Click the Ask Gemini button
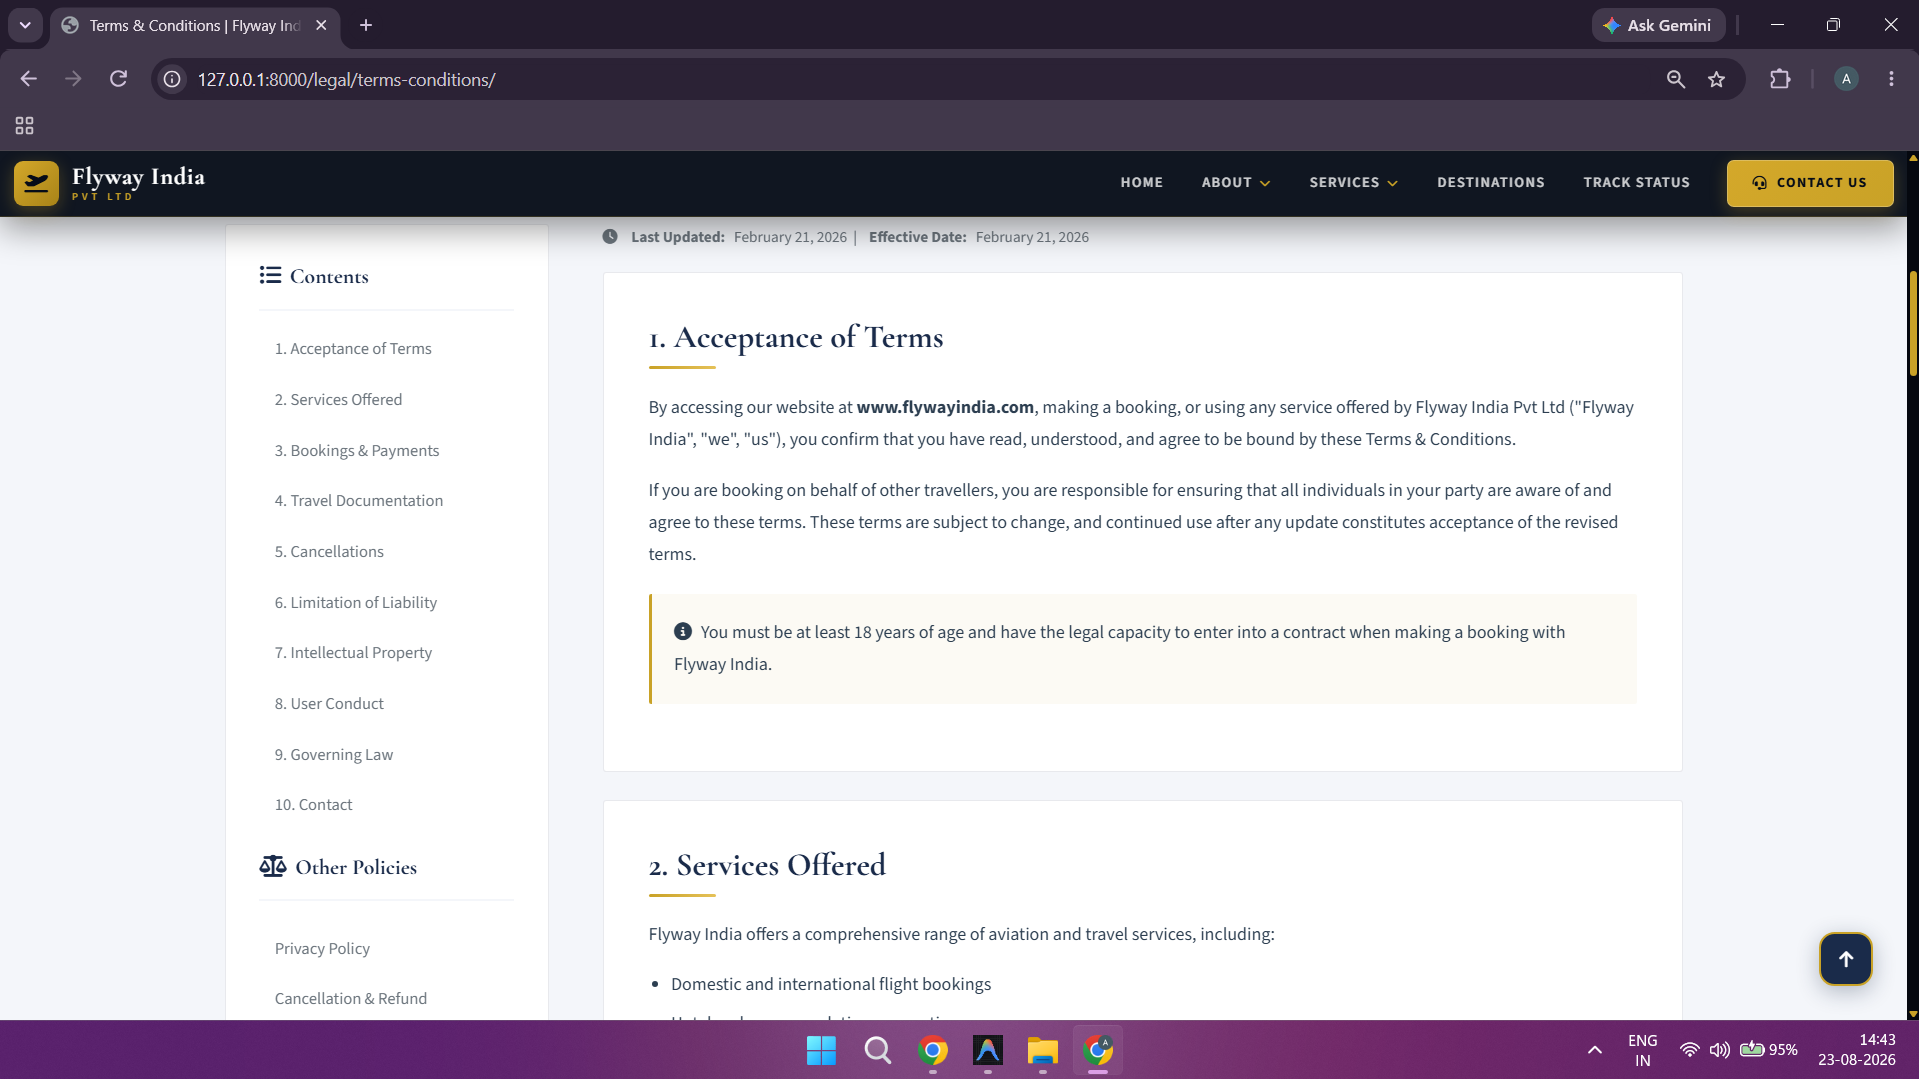The width and height of the screenshot is (1919, 1079). coord(1658,25)
